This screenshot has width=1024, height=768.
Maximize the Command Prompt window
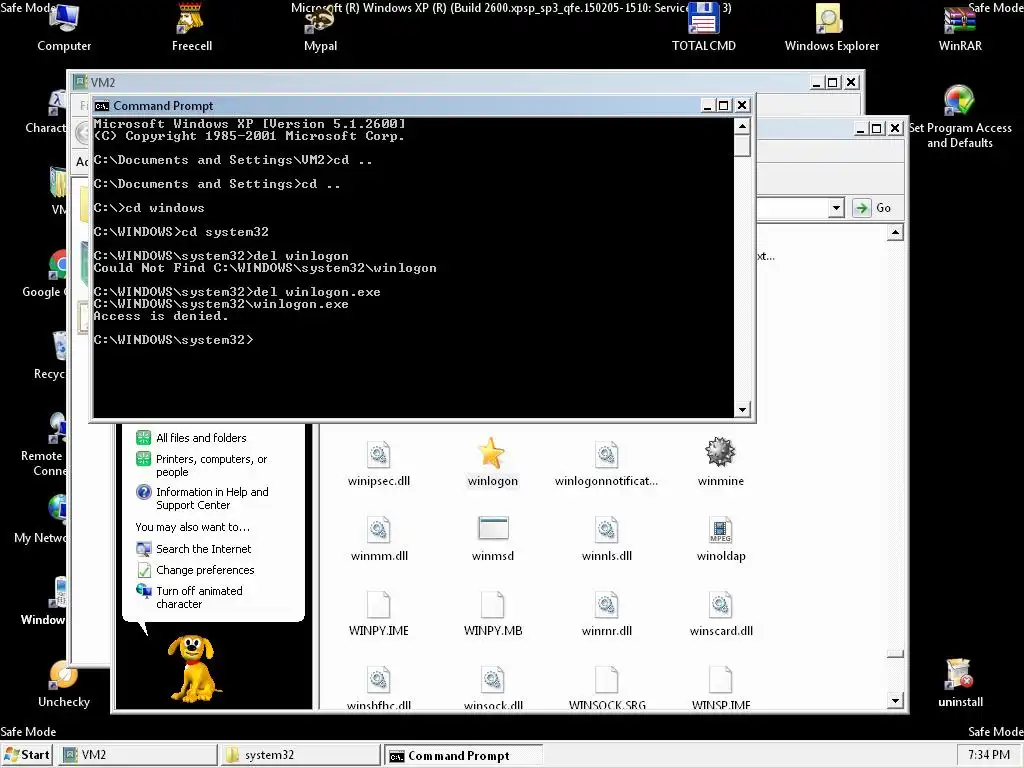coord(724,106)
